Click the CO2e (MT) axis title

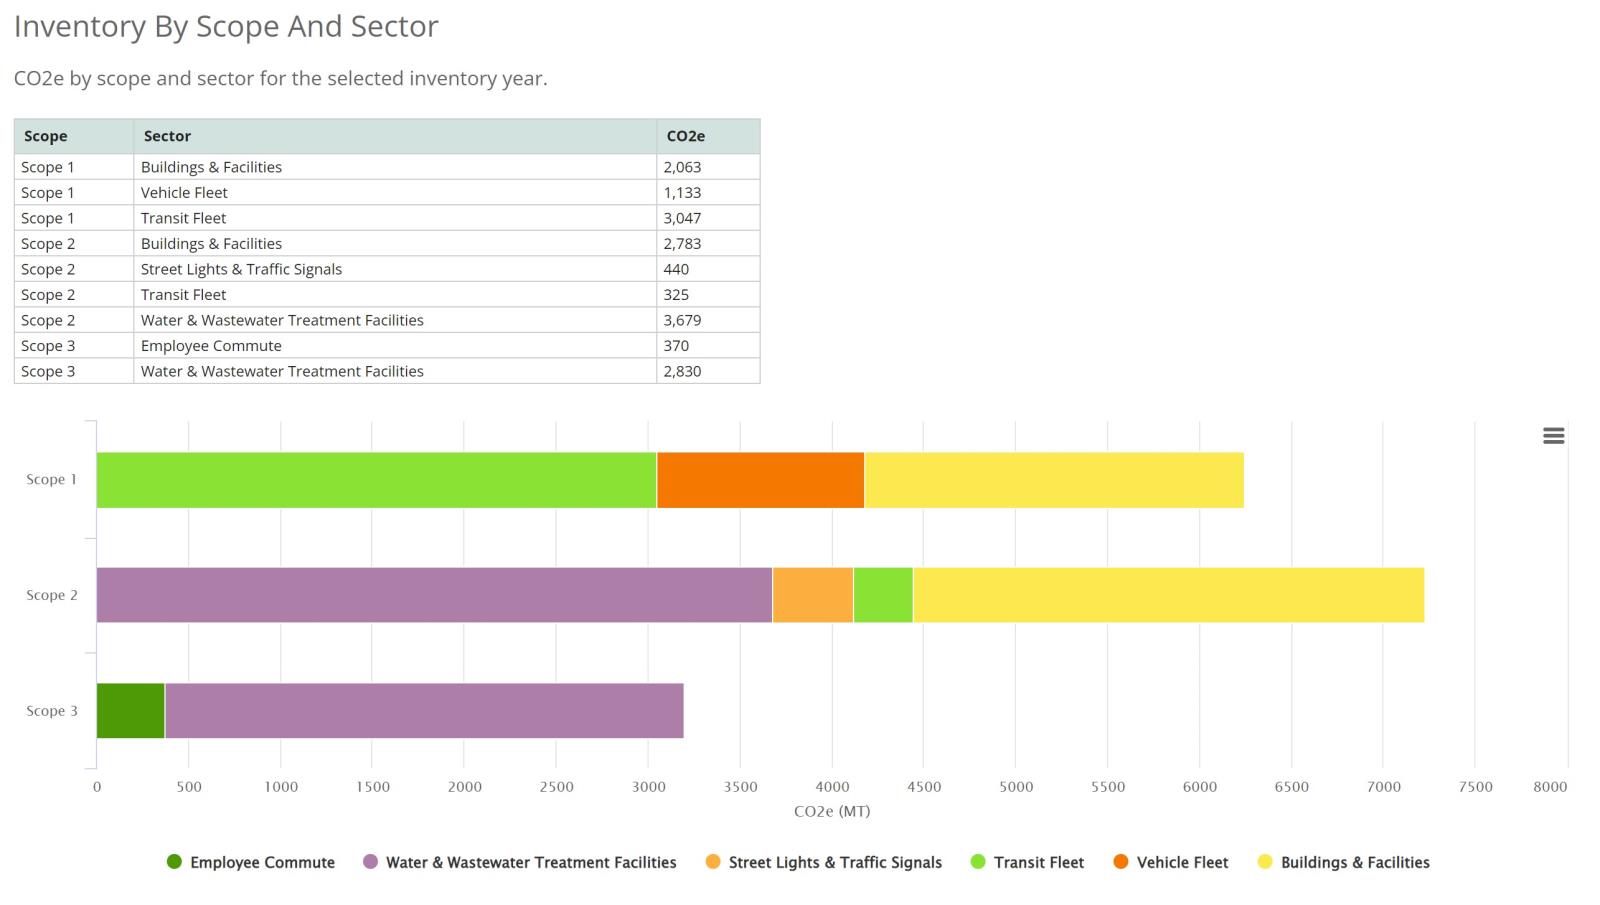[832, 811]
